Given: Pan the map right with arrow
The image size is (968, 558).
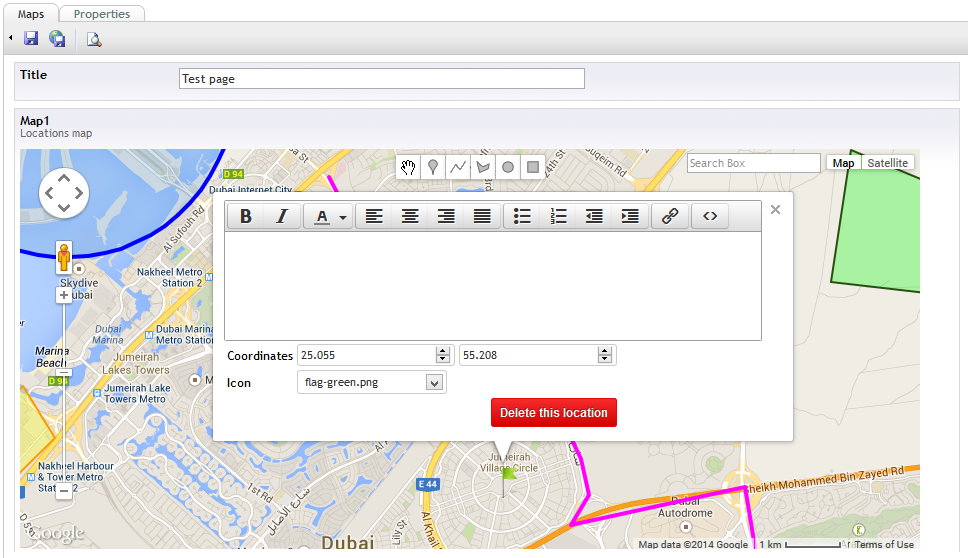Looking at the screenshot, I should (78, 193).
